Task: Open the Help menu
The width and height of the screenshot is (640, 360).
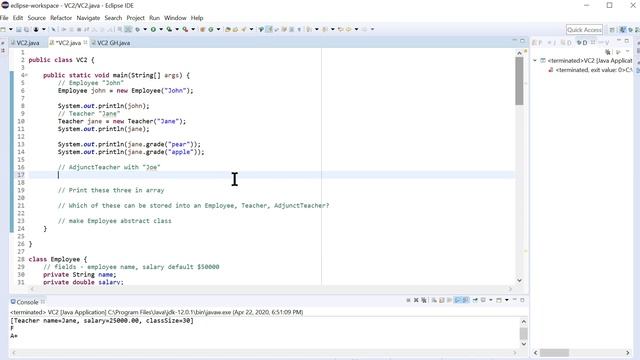Action: point(197,18)
